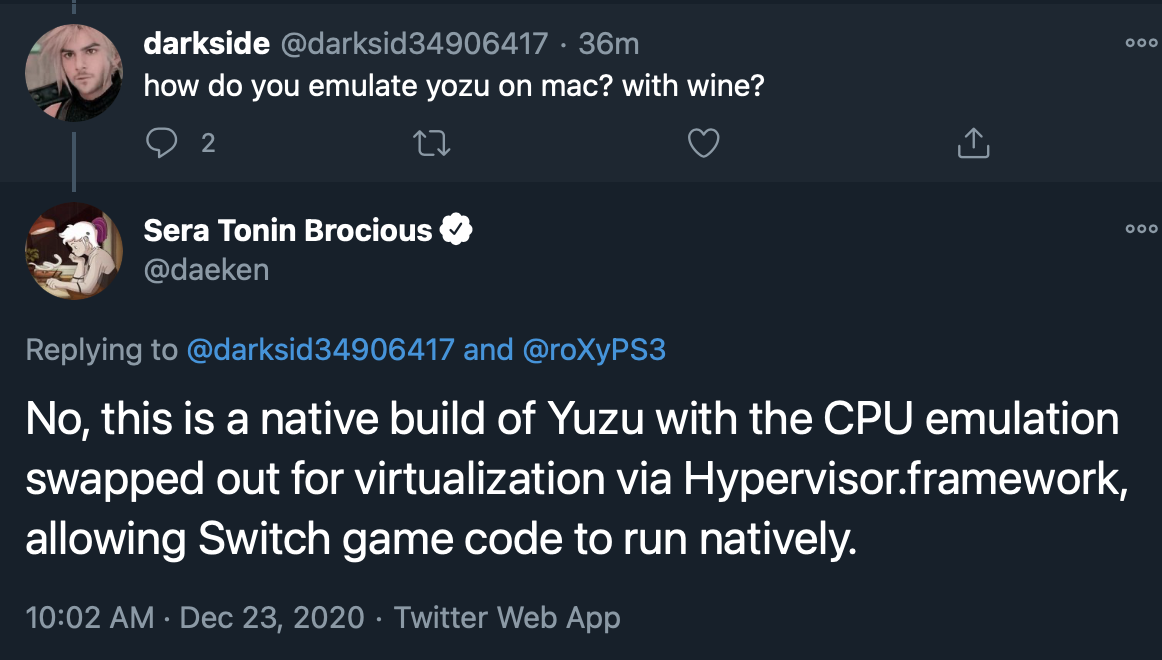1162x660 pixels.
Task: Reply to darkside's tweet via speech bubble icon
Action: (x=162, y=142)
